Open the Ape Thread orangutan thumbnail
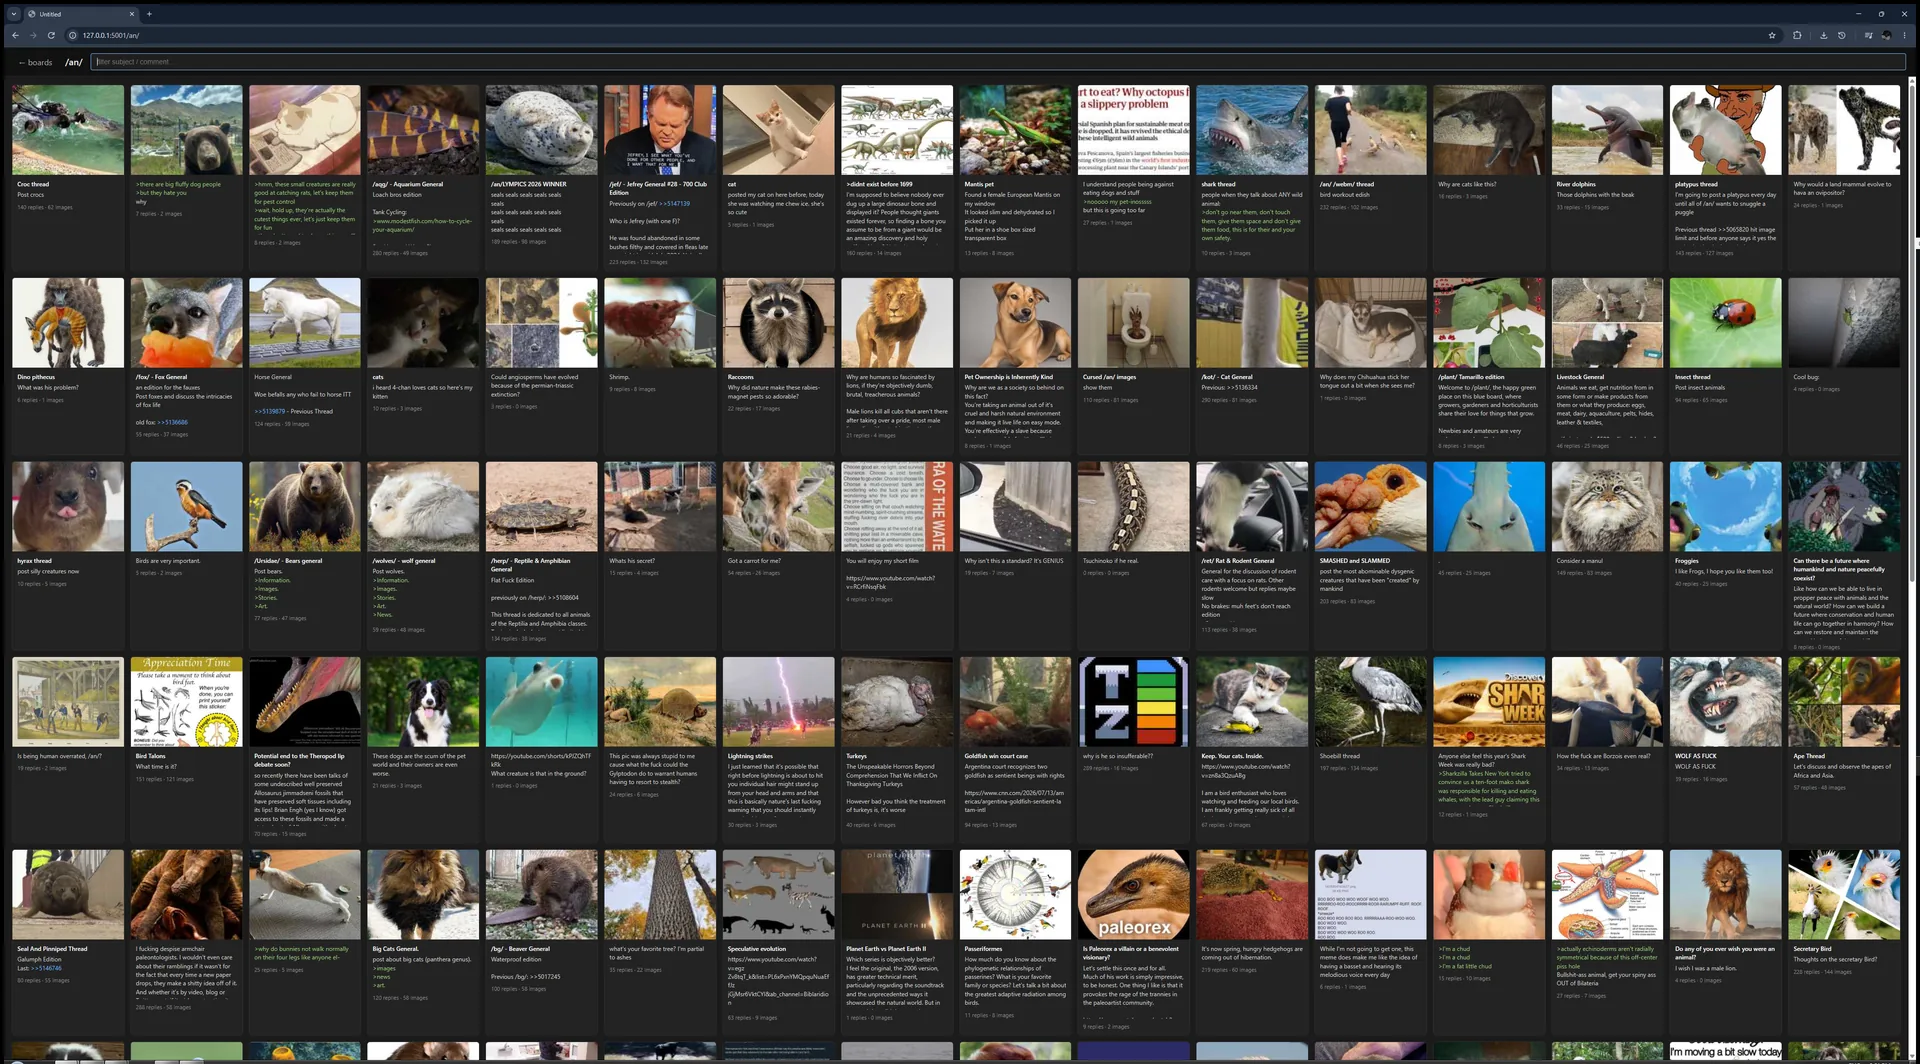This screenshot has height=1064, width=1920. (x=1844, y=702)
